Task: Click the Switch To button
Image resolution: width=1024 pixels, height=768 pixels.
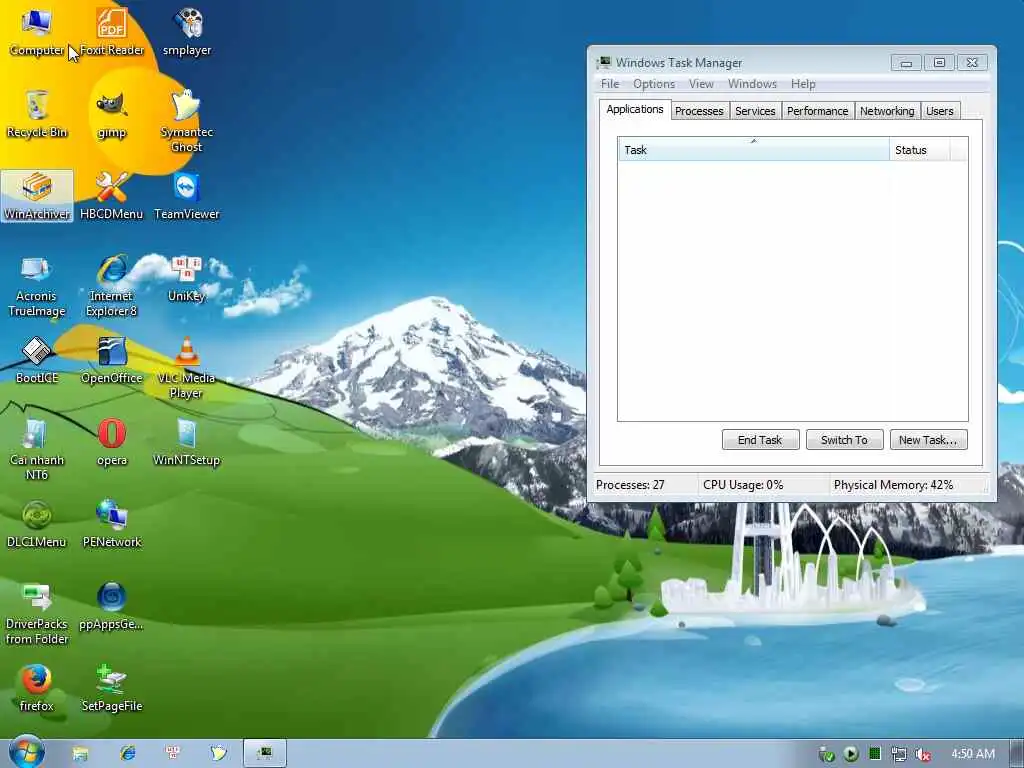Action: [844, 440]
